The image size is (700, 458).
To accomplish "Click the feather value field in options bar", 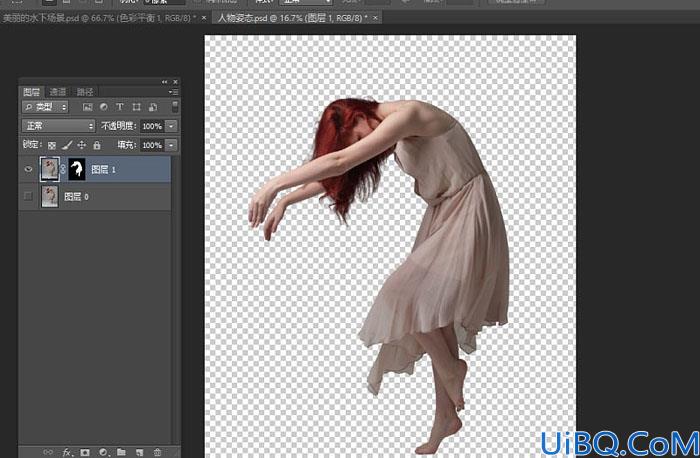I will click(165, 2).
